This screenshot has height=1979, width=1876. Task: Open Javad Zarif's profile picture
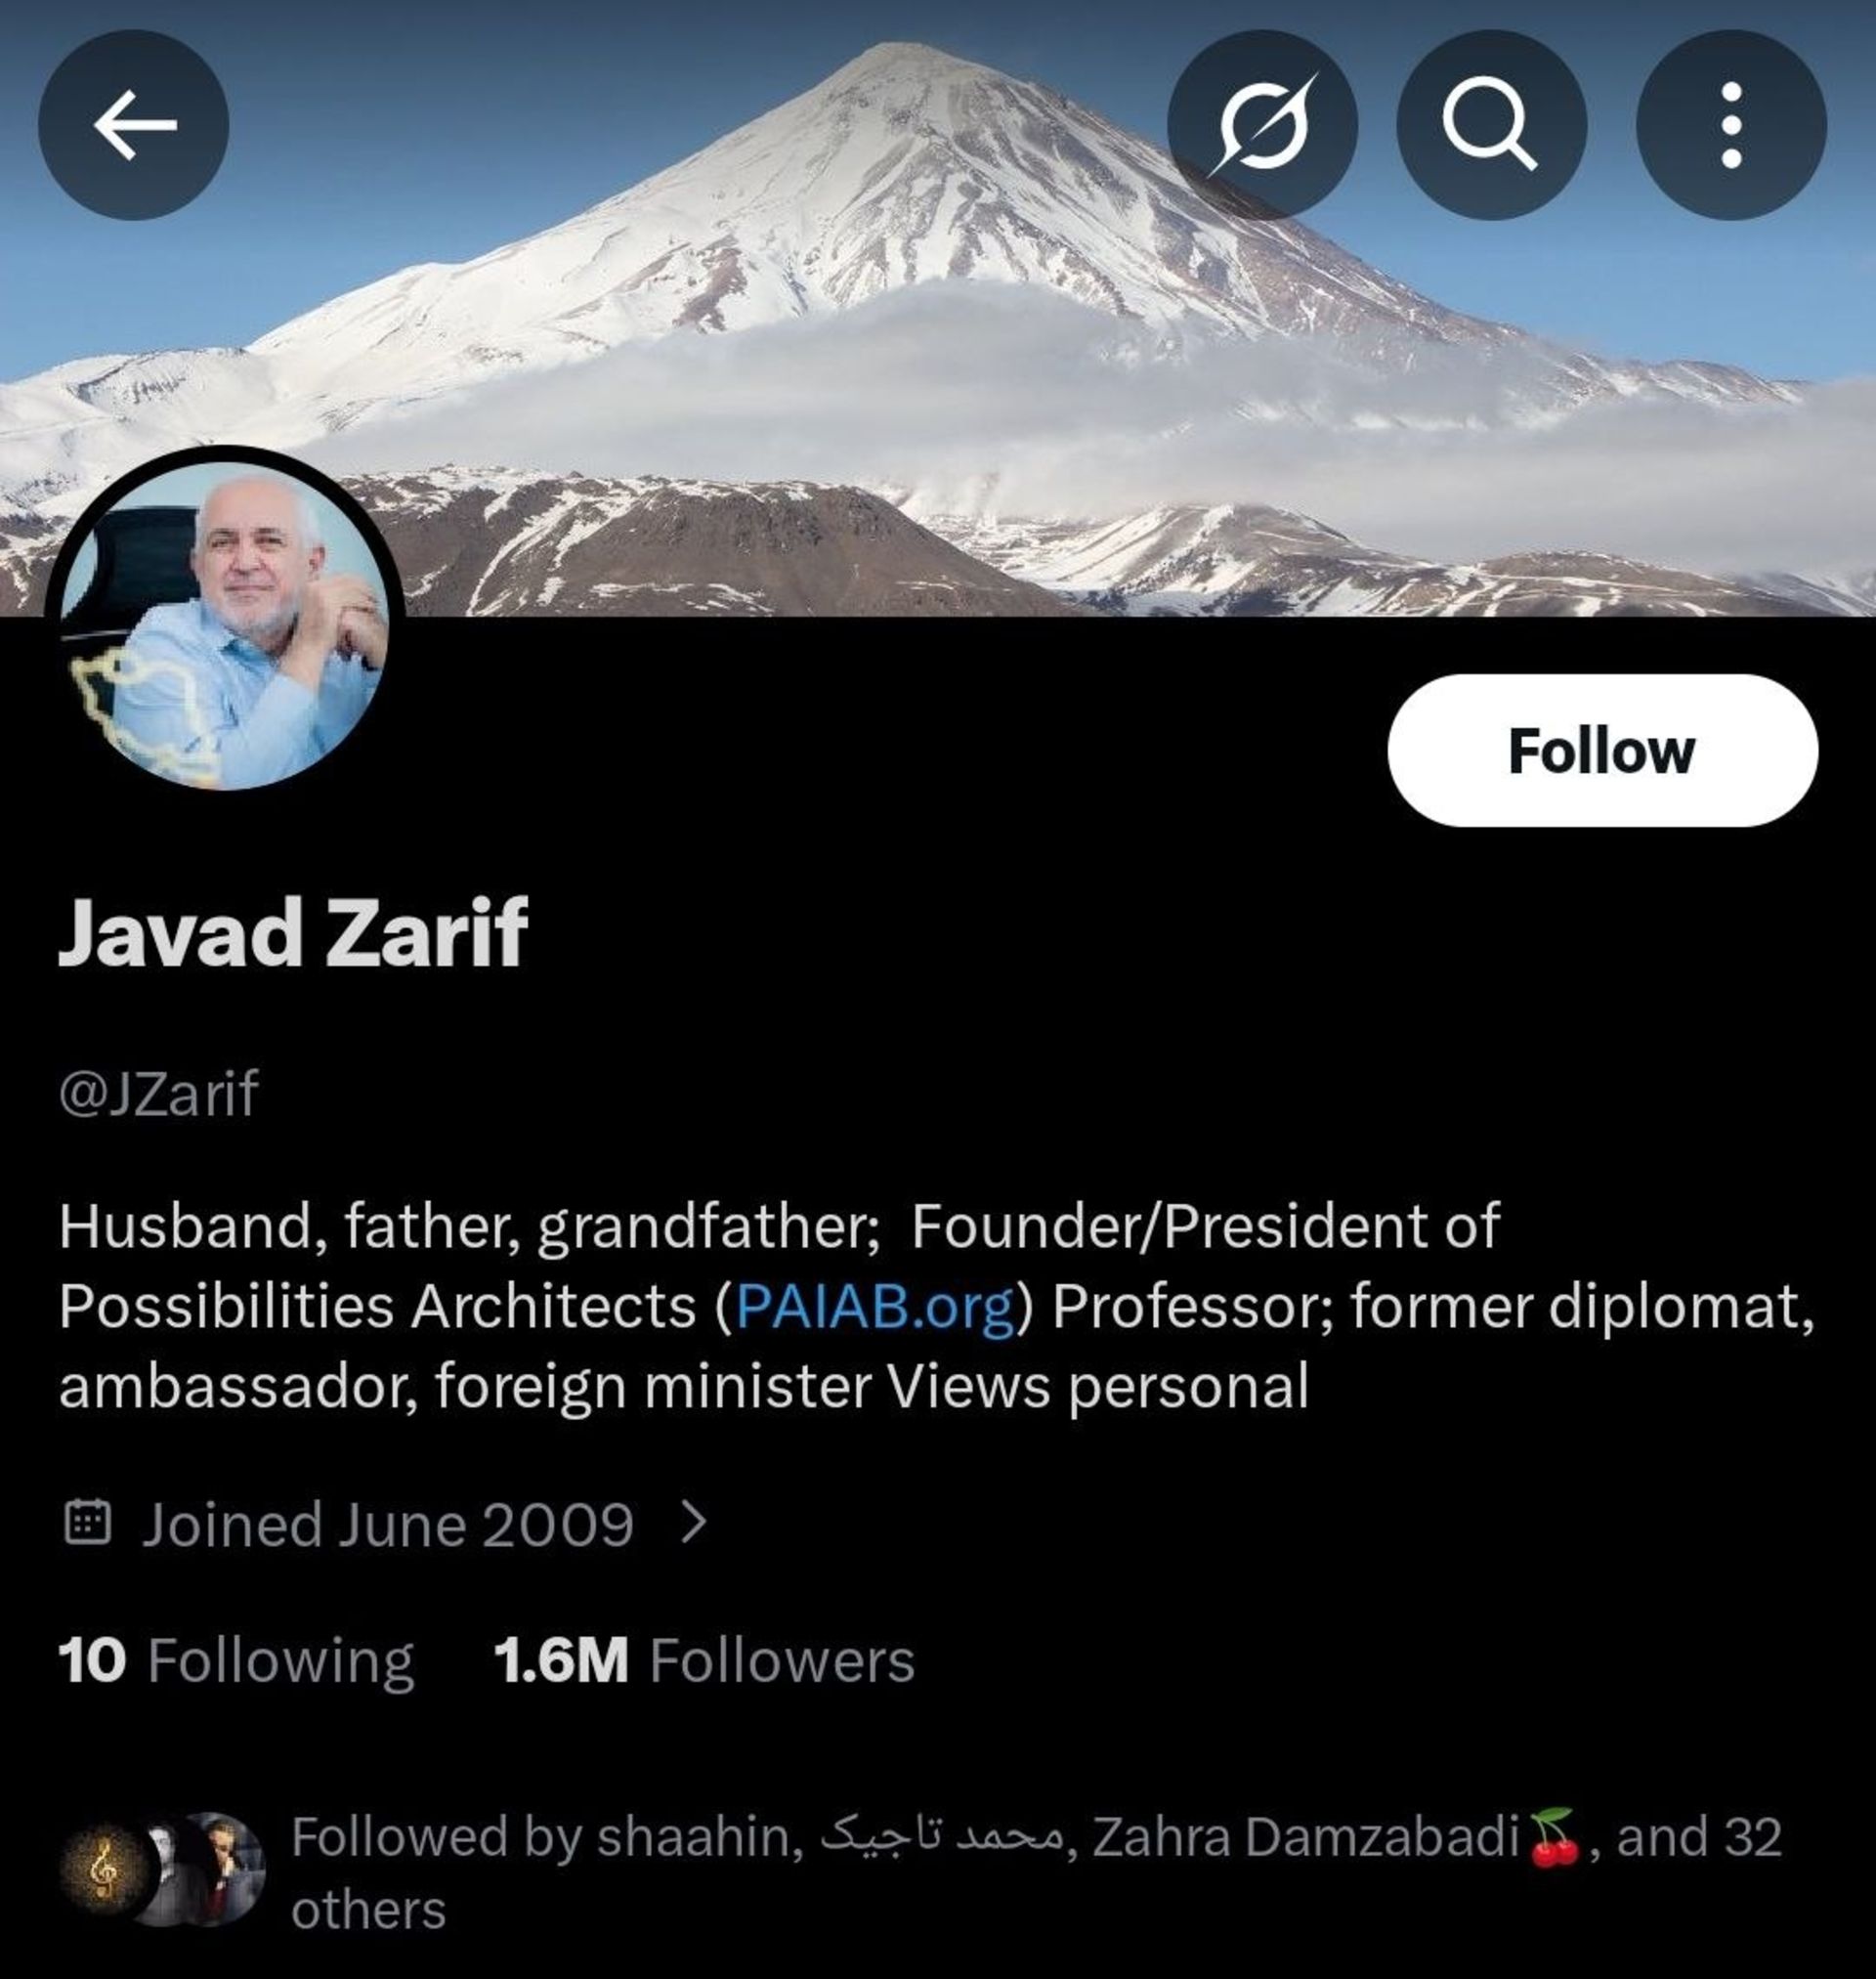pyautogui.click(x=224, y=624)
